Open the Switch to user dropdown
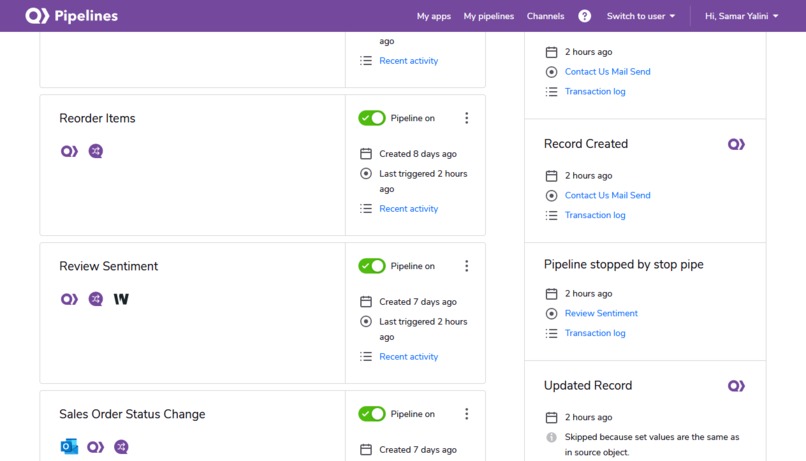 640,16
